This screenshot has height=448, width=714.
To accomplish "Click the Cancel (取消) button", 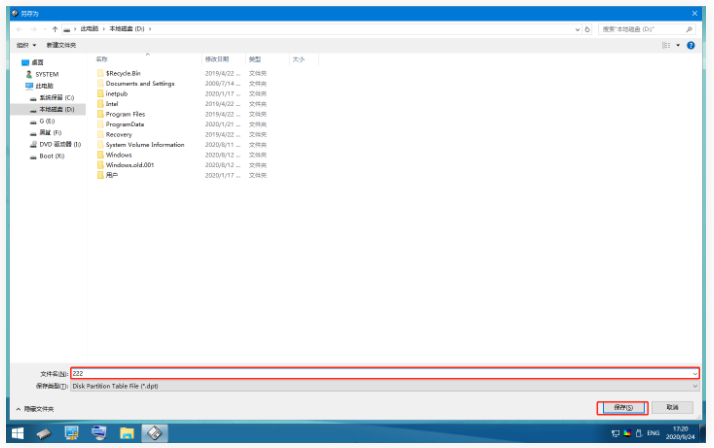I will tap(672, 408).
